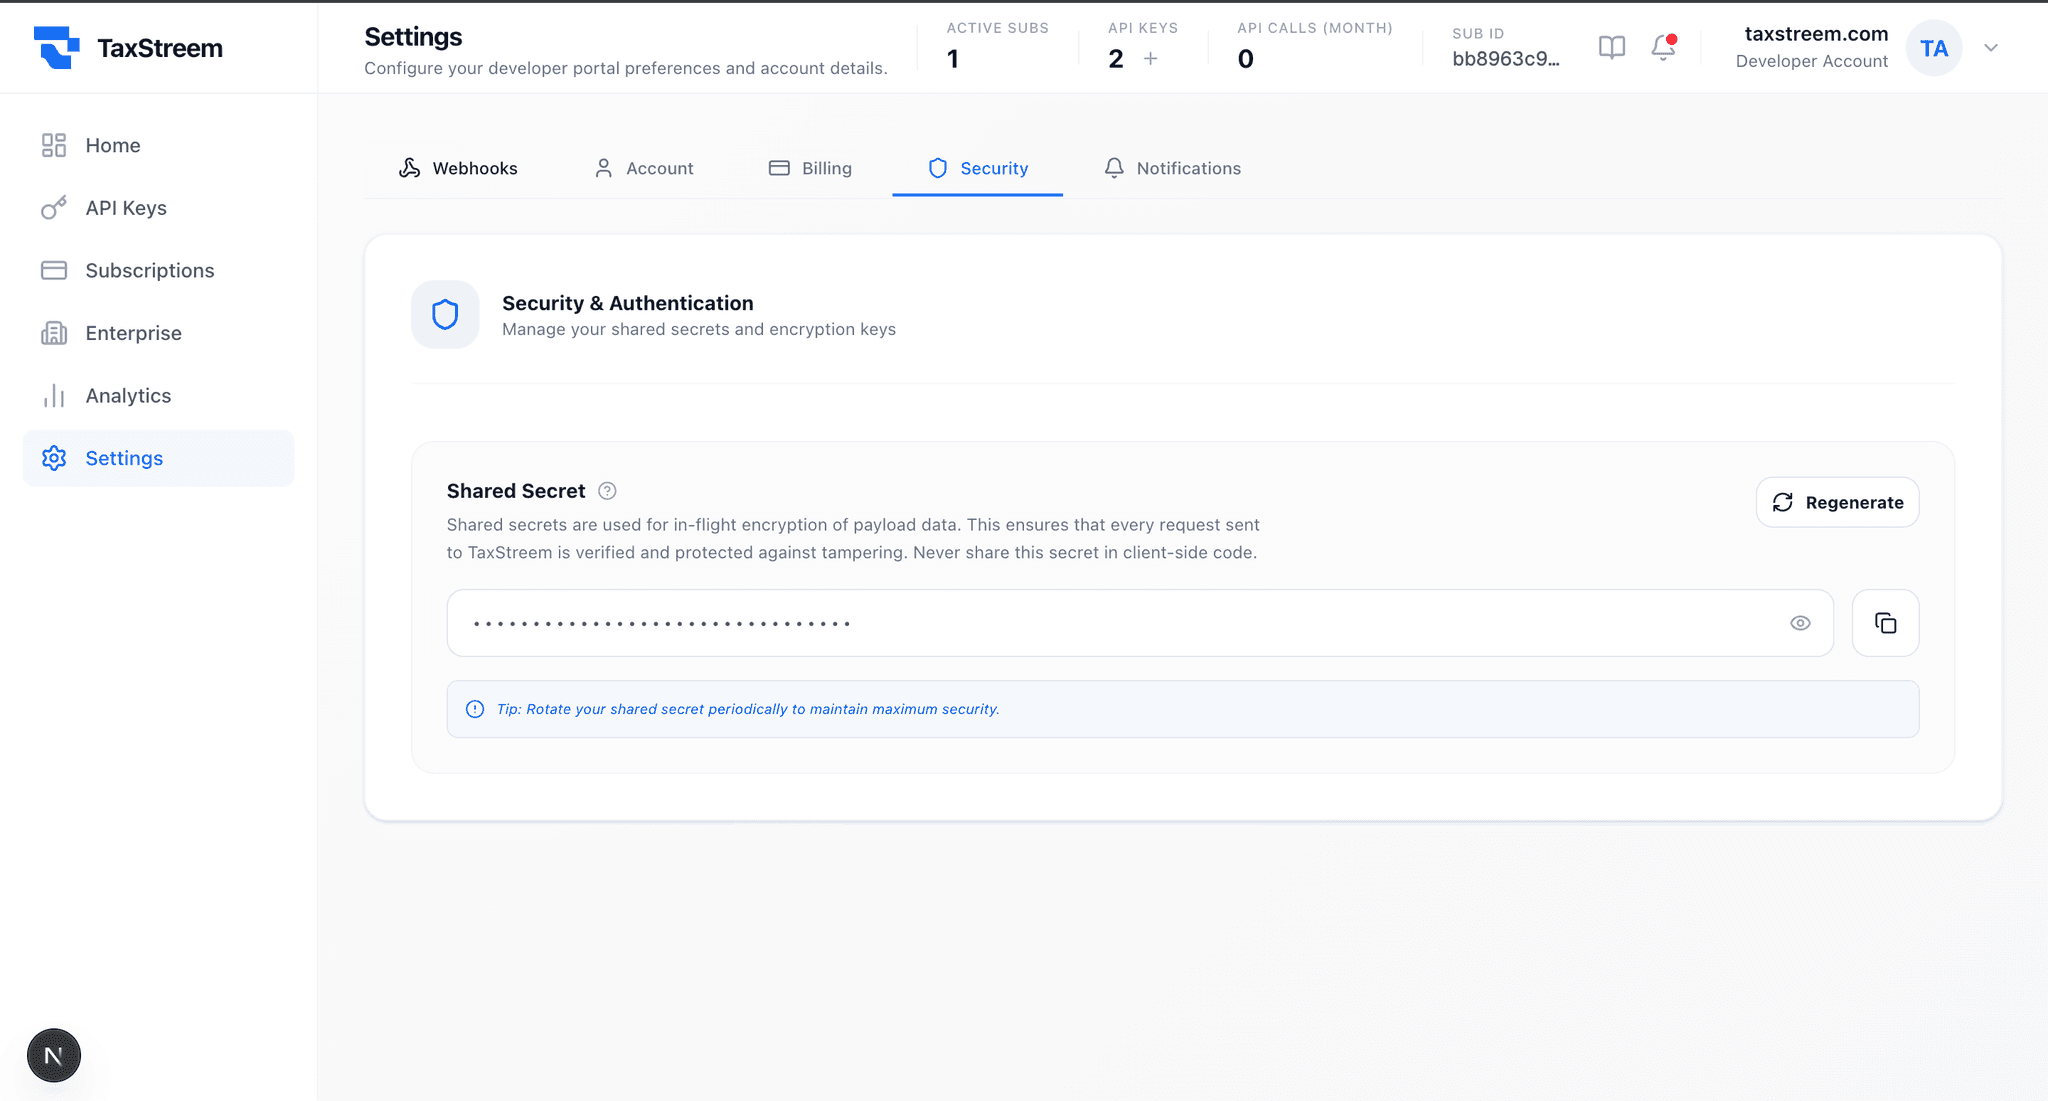Viewport: 2048px width, 1101px height.
Task: View the Analytics page
Action: (159, 396)
